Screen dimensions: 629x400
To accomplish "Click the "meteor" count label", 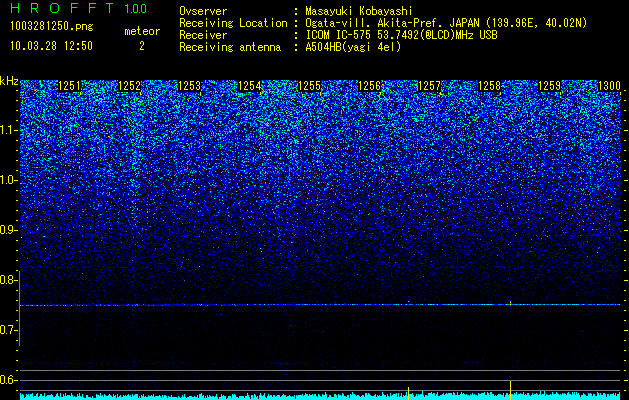I will pyautogui.click(x=142, y=31).
